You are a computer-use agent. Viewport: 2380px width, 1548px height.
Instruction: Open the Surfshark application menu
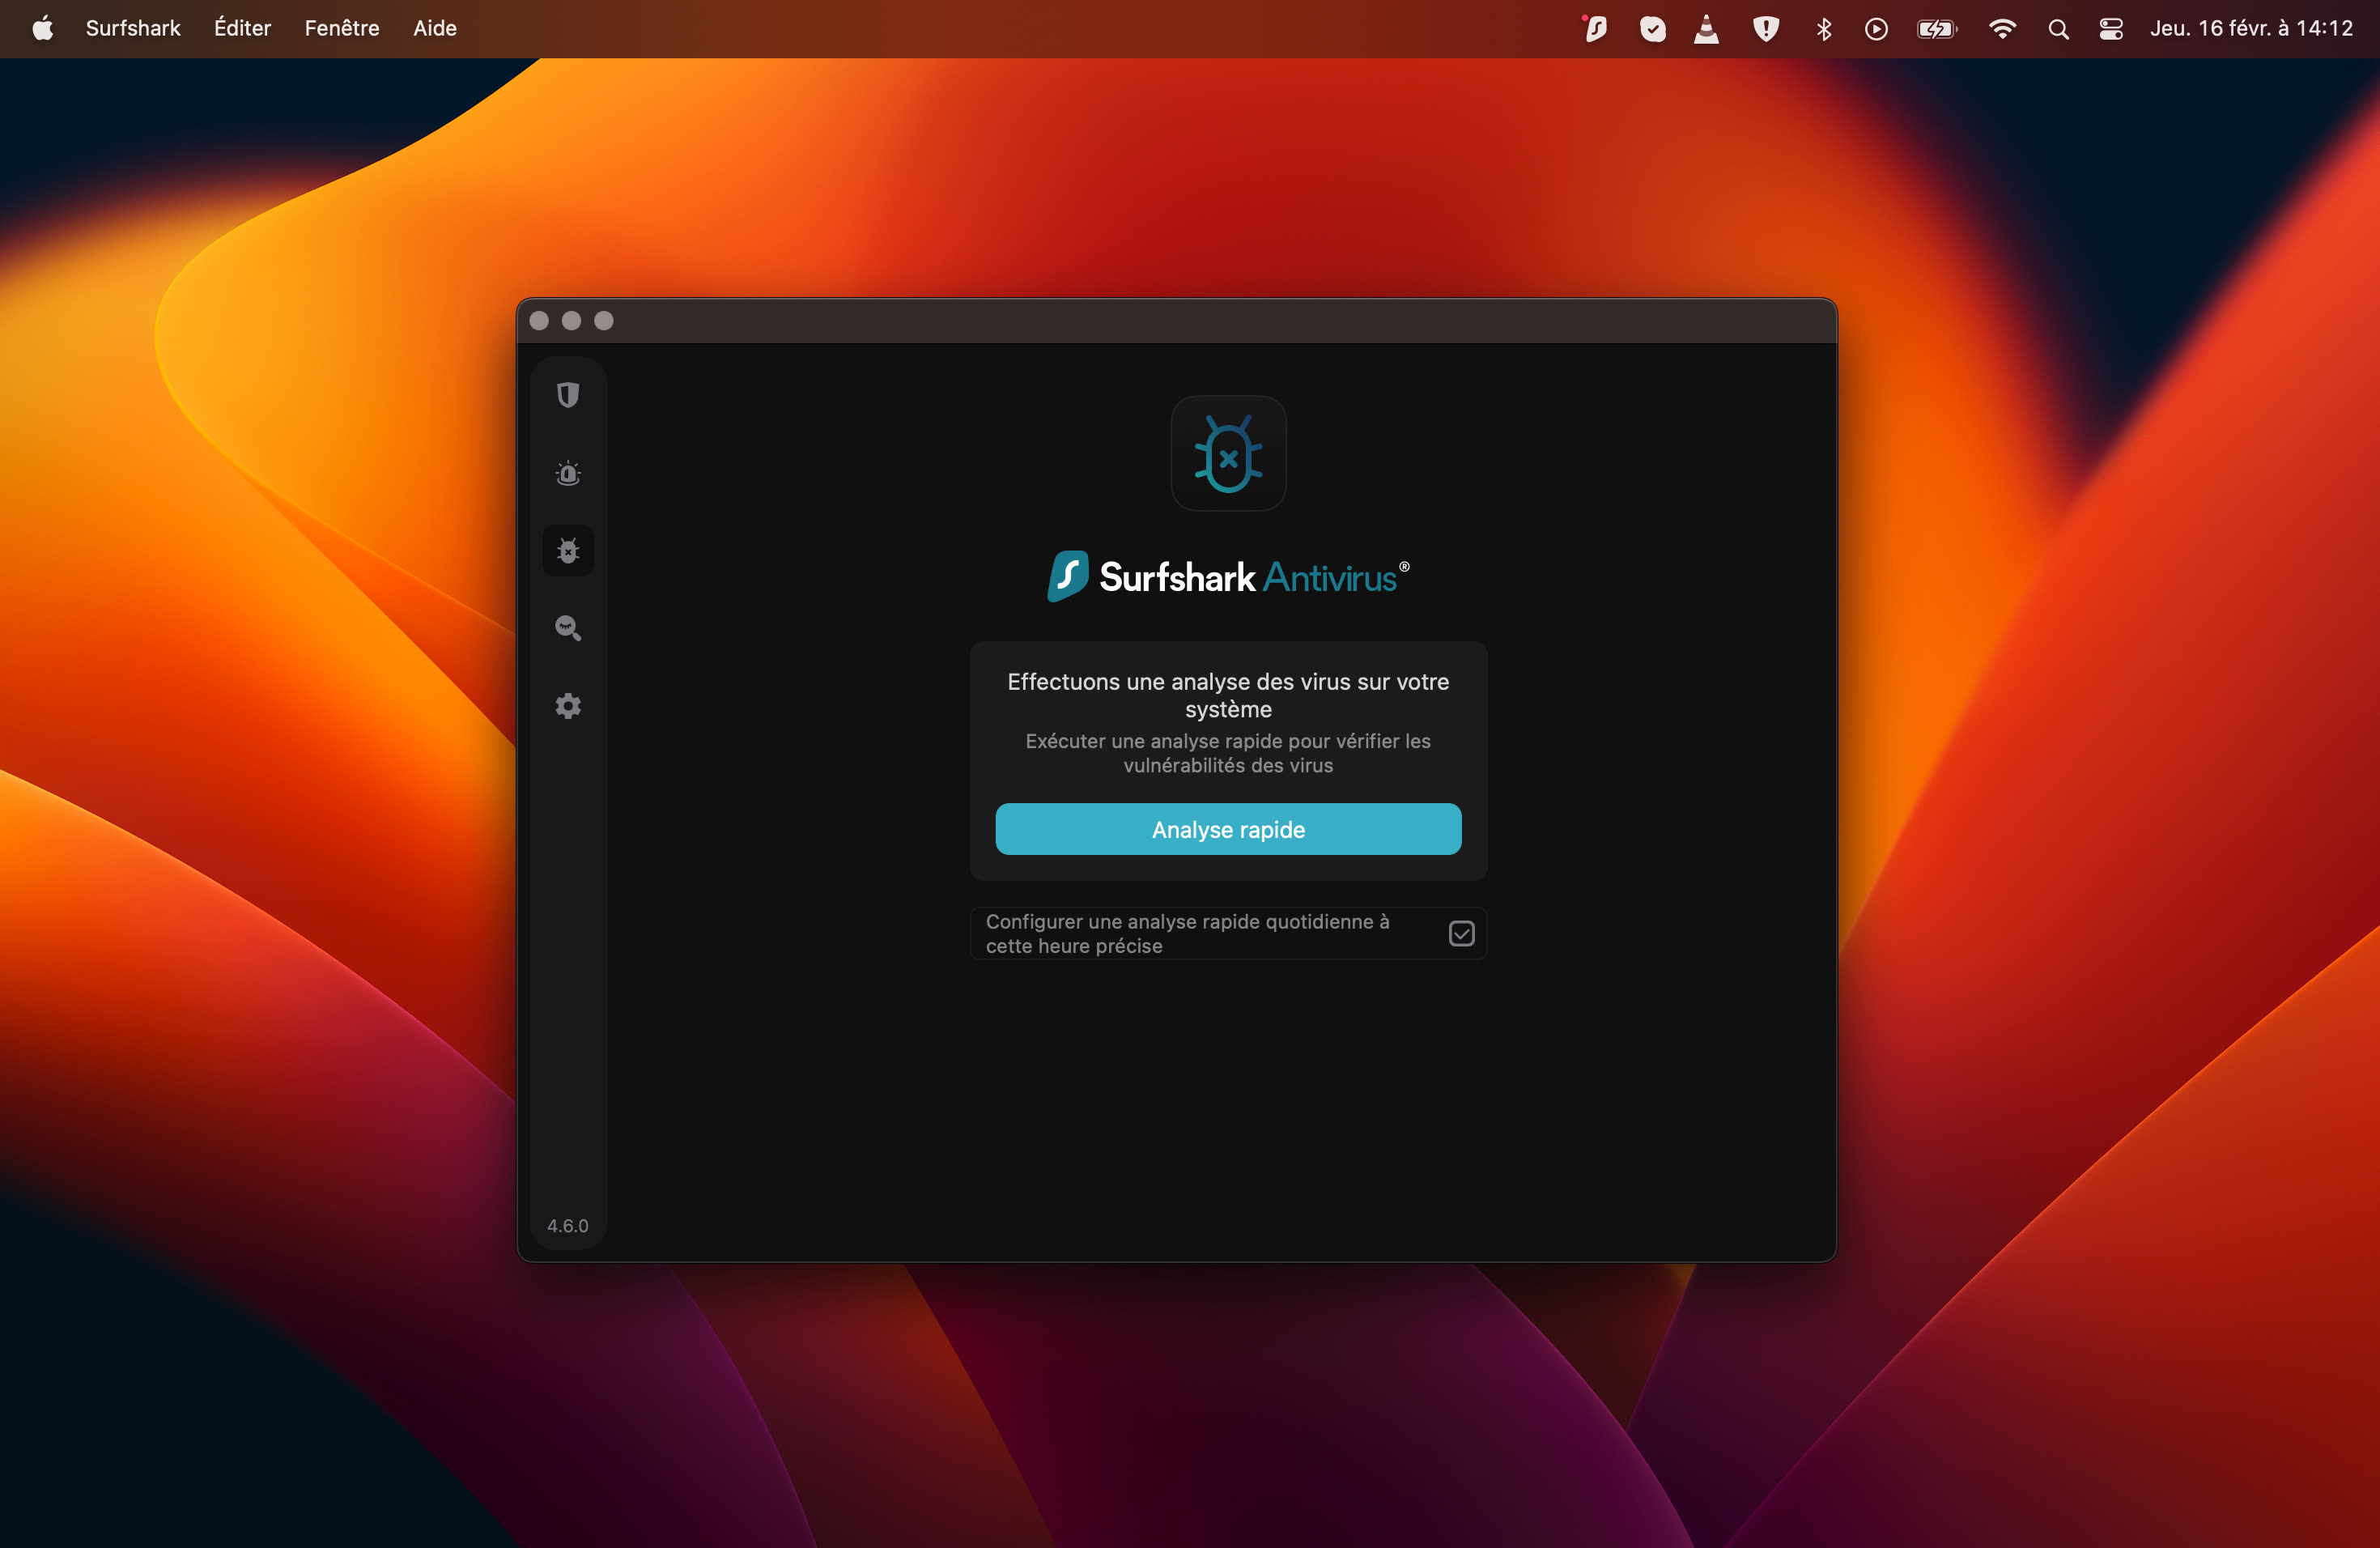pos(132,28)
